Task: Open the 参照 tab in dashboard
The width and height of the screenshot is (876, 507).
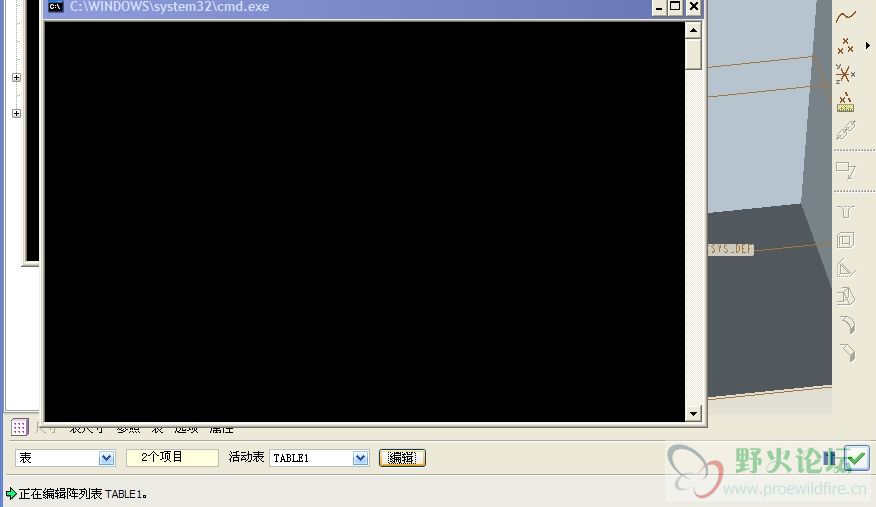Action: coord(128,429)
